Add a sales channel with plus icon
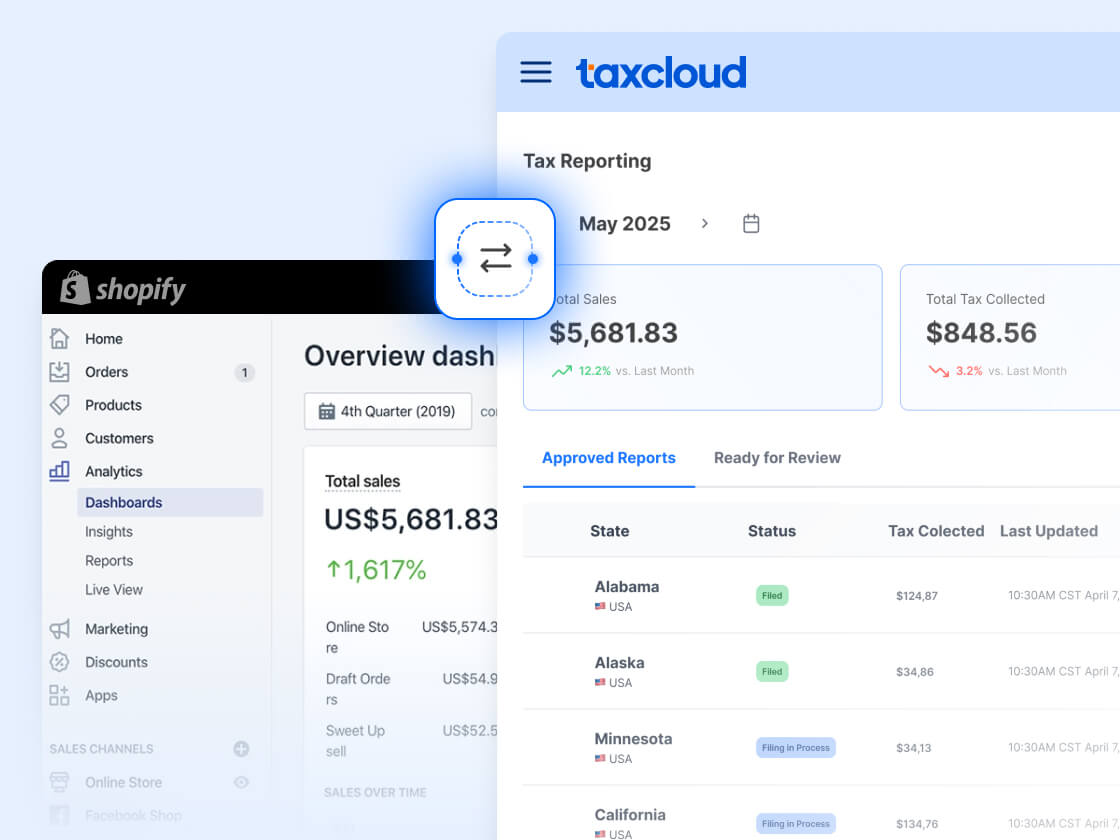Screen dimensions: 1120x840 click(241, 749)
